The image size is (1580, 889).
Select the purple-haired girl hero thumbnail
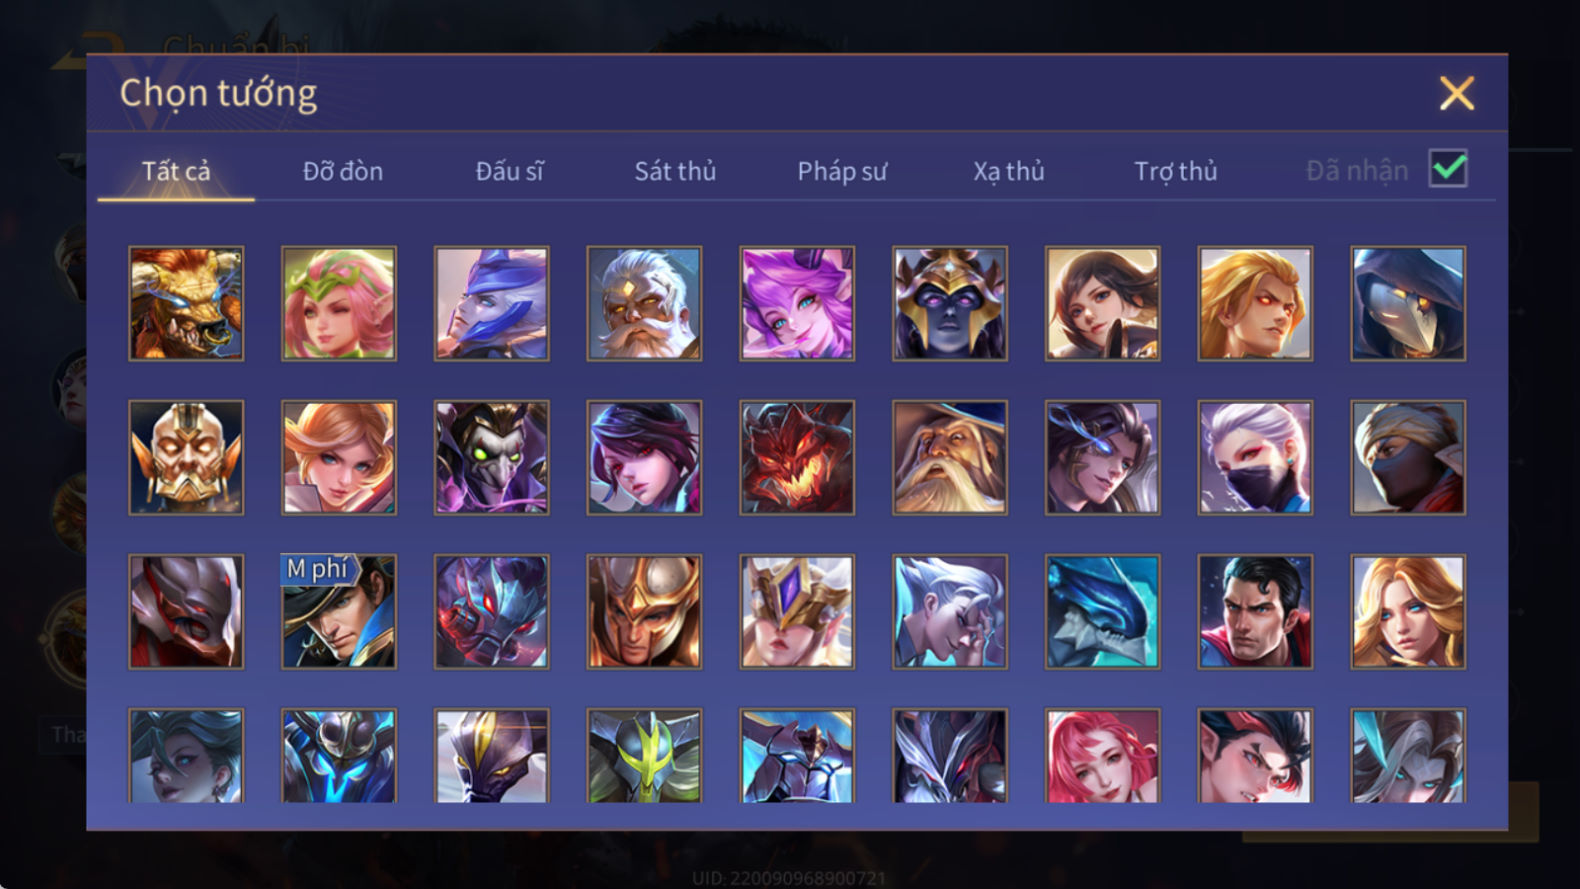coord(797,304)
